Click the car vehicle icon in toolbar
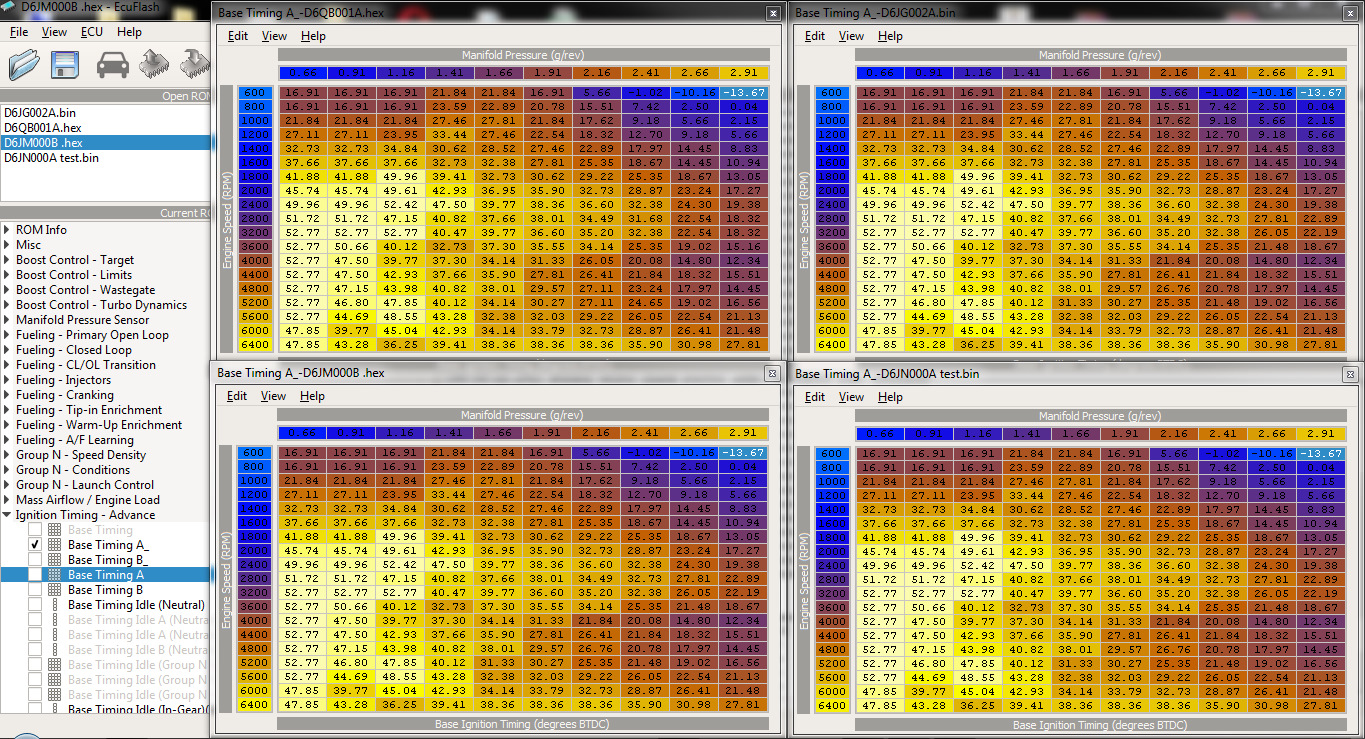 click(112, 65)
